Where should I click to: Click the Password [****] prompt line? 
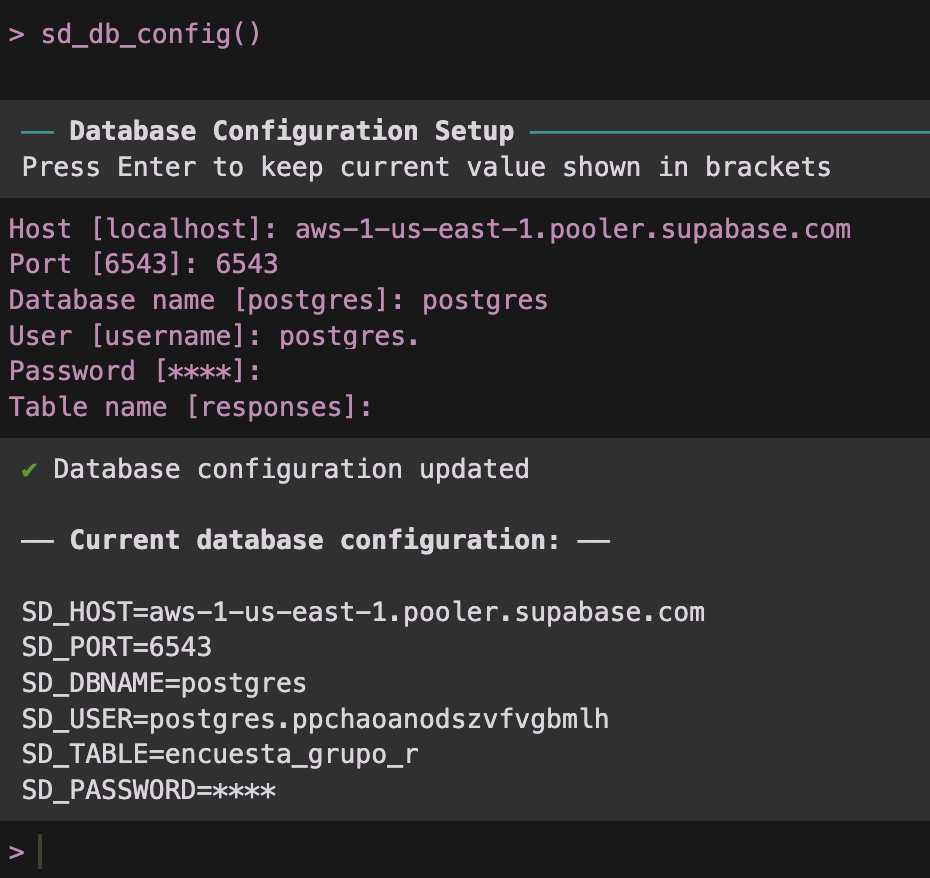coord(135,371)
